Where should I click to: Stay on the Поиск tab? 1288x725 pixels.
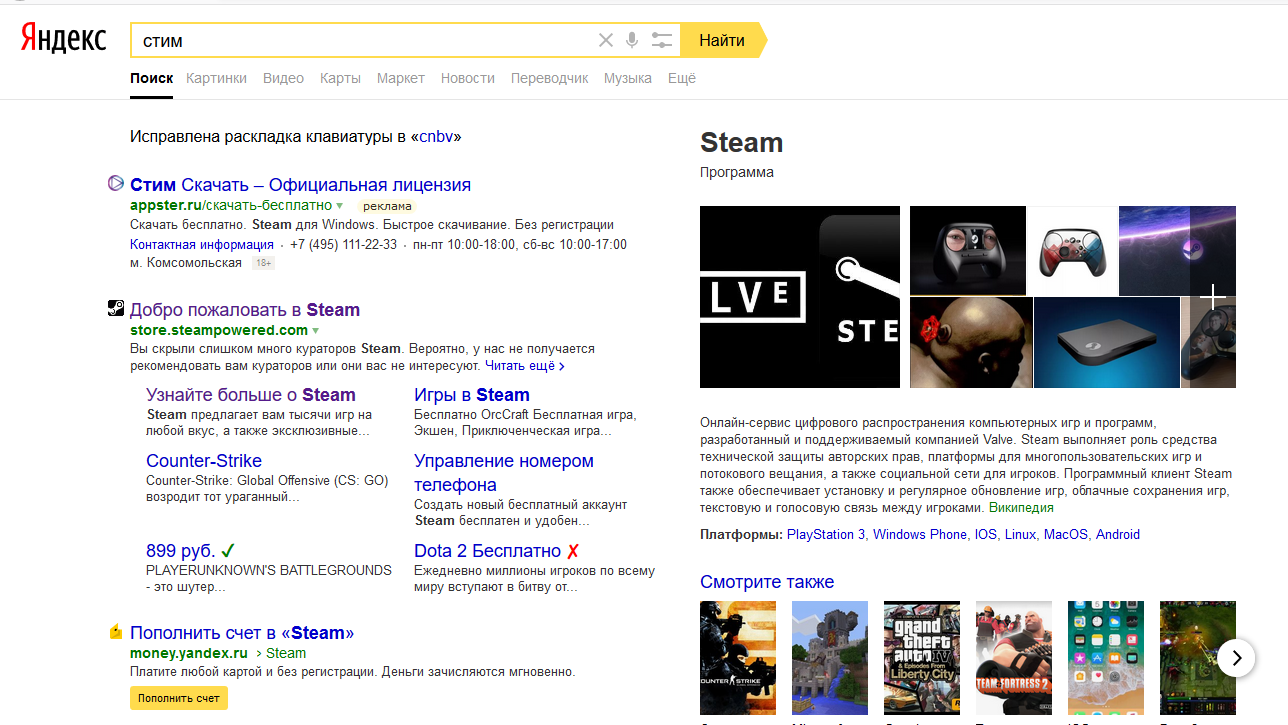[x=151, y=78]
